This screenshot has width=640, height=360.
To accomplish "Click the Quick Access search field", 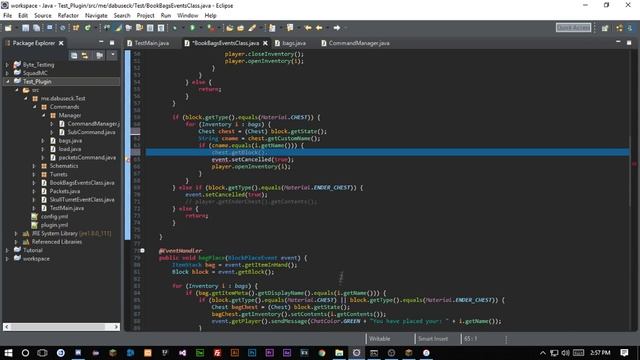I will click(x=573, y=27).
